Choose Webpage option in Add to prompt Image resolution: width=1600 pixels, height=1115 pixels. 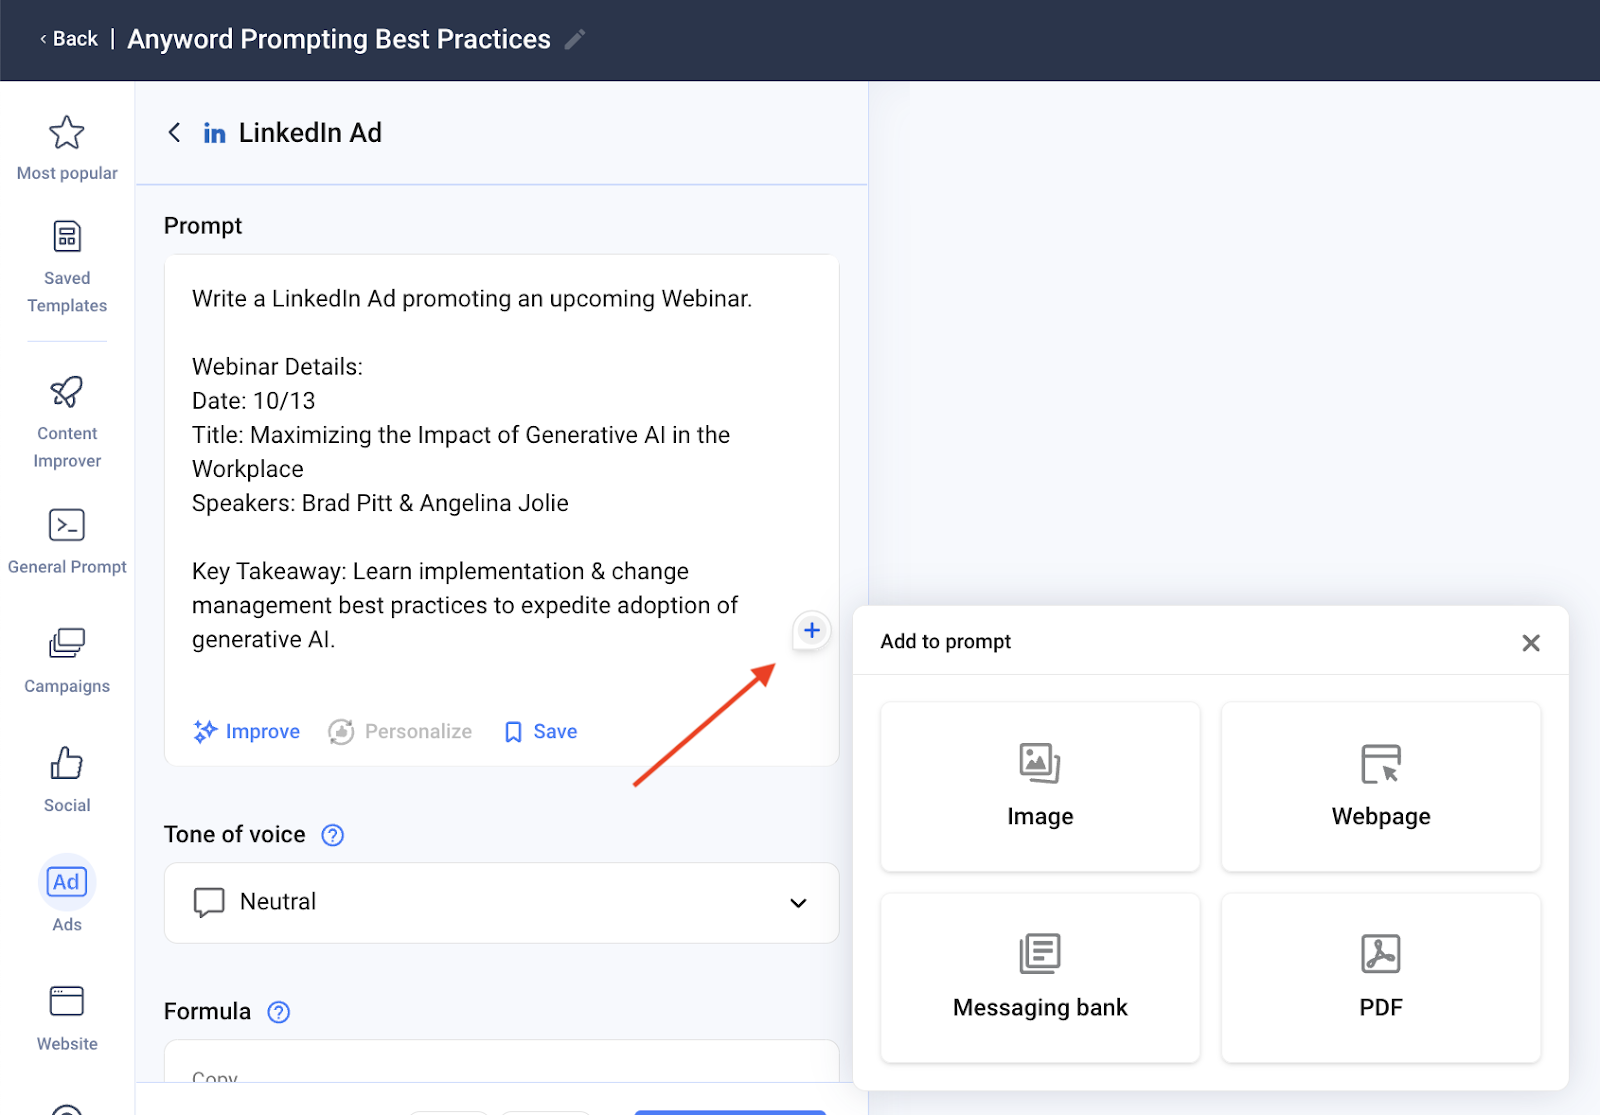tap(1381, 786)
